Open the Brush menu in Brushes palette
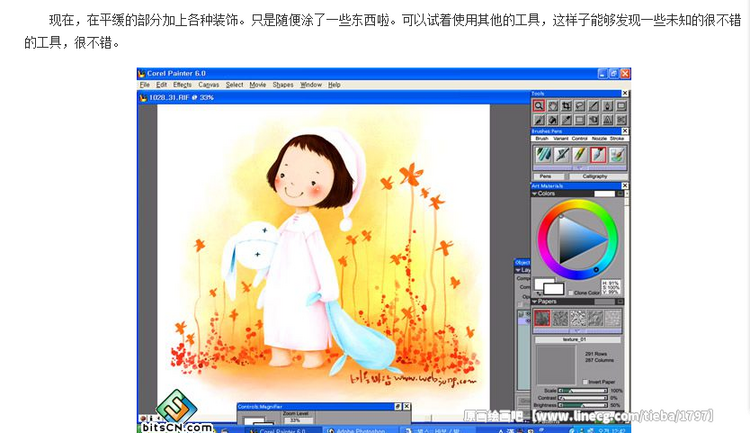This screenshot has width=750, height=433. coord(542,138)
